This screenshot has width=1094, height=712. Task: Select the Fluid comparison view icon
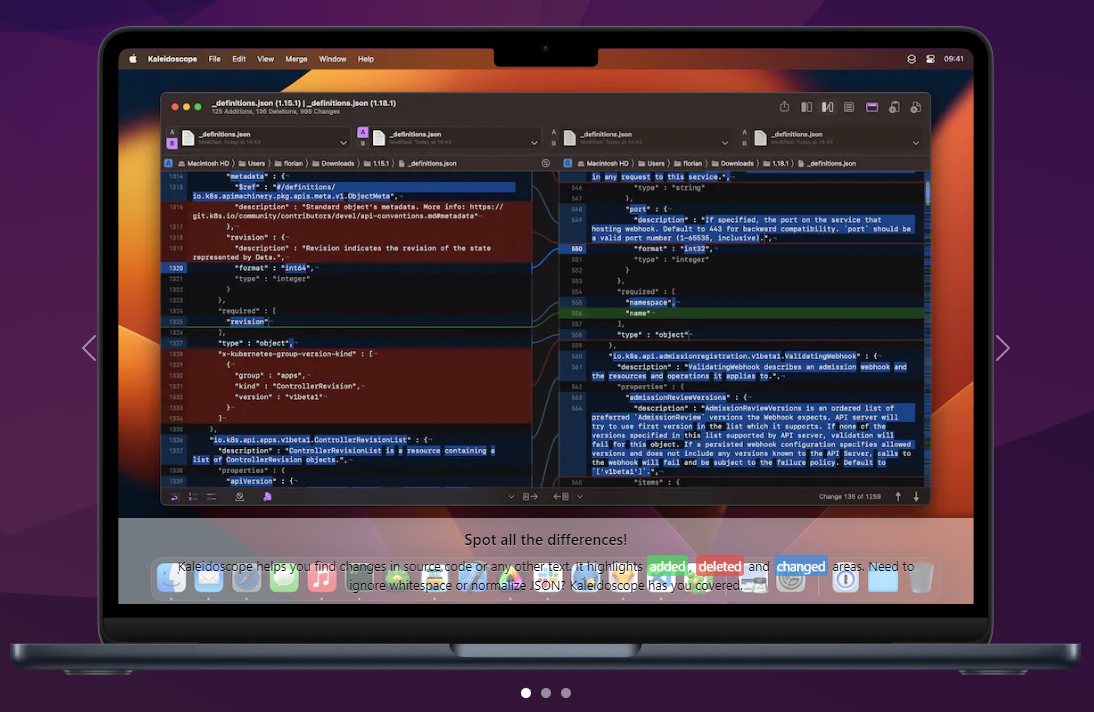tap(827, 107)
